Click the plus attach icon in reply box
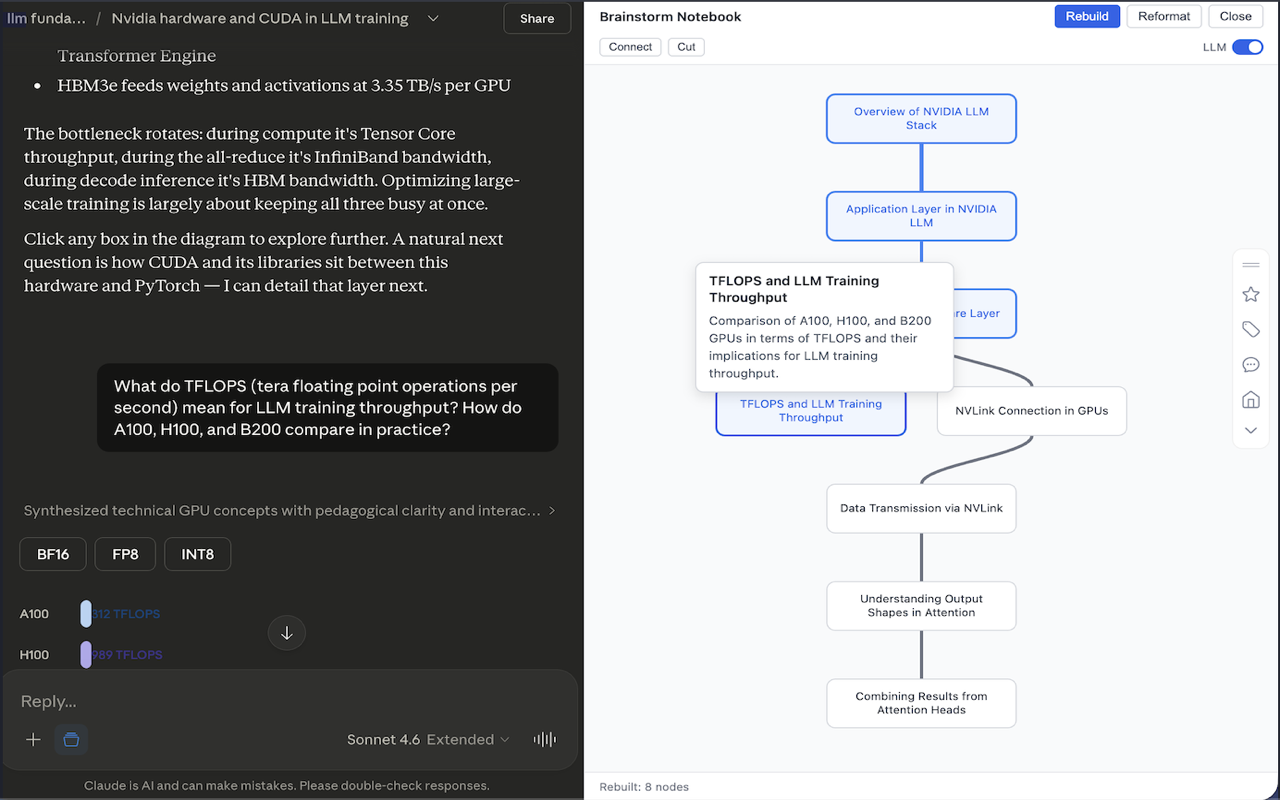 33,739
